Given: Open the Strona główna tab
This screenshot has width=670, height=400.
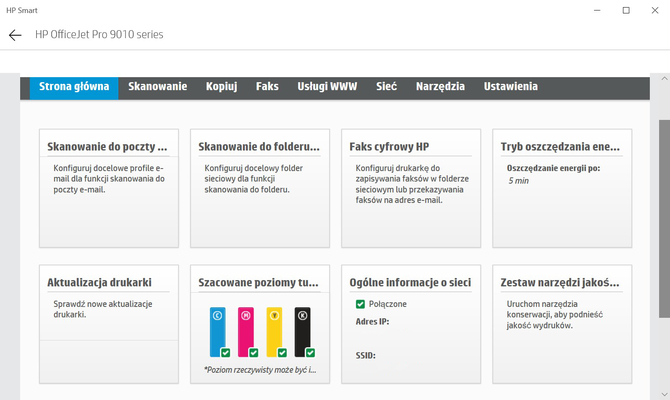Looking at the screenshot, I should point(74,87).
